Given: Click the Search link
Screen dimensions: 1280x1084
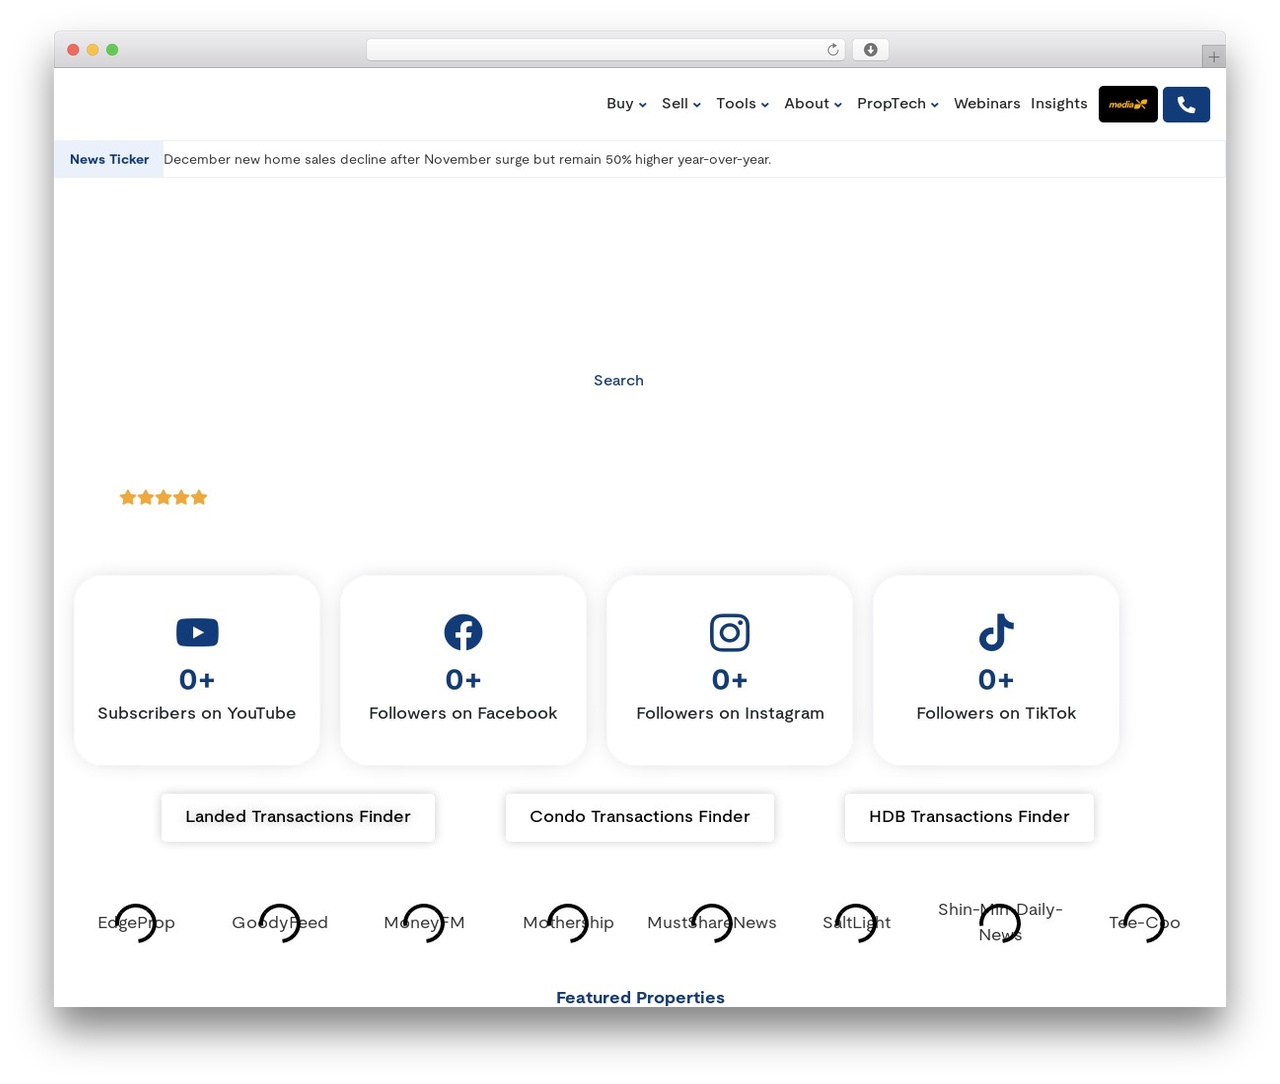Looking at the screenshot, I should (619, 381).
